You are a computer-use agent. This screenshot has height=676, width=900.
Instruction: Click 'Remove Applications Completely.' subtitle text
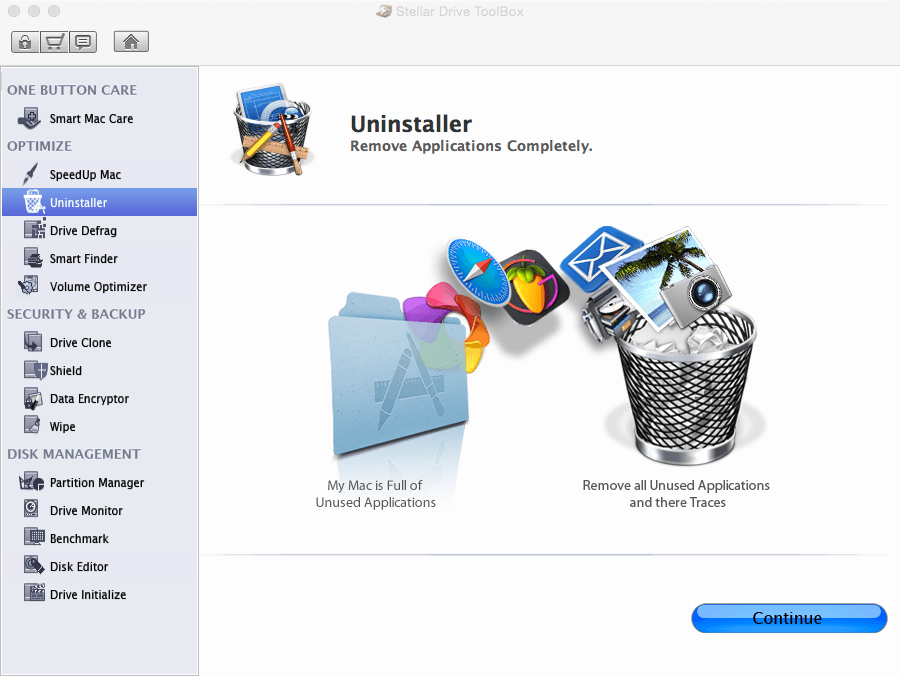point(471,146)
